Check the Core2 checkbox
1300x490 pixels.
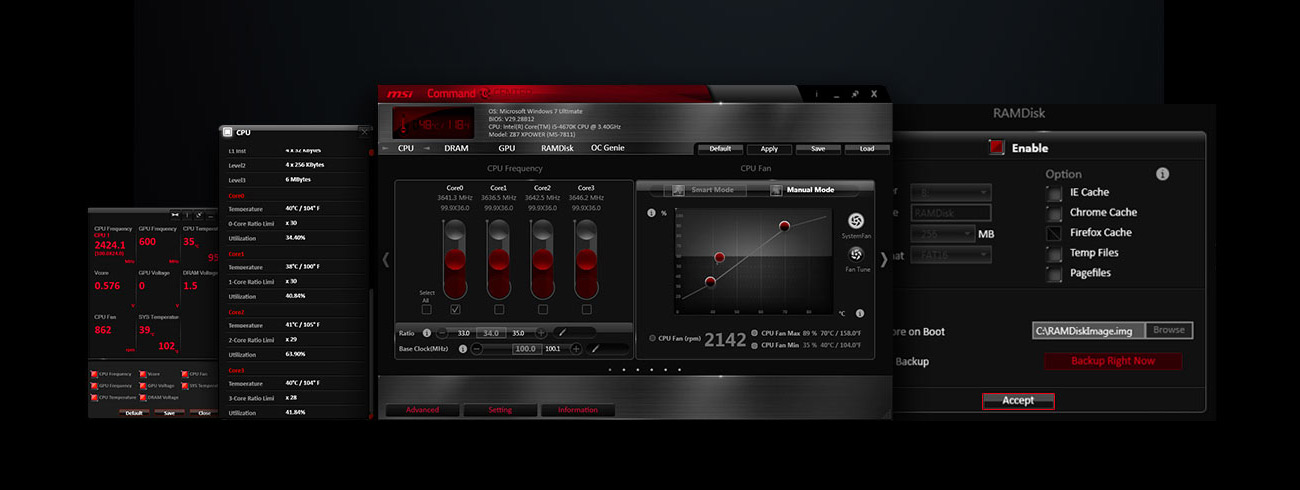click(543, 309)
